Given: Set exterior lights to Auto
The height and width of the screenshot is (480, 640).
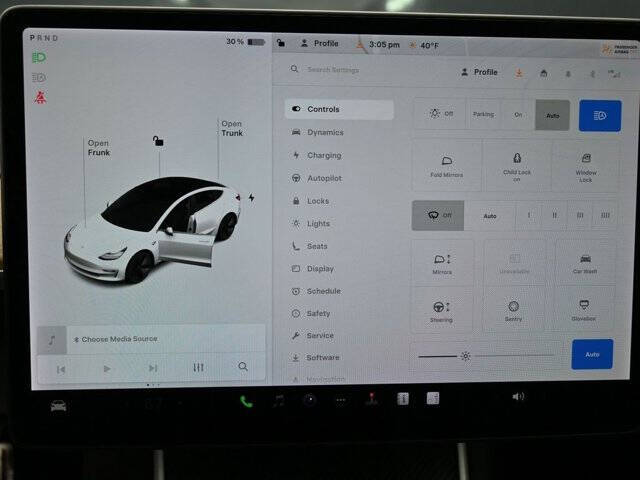Looking at the screenshot, I should tap(552, 116).
